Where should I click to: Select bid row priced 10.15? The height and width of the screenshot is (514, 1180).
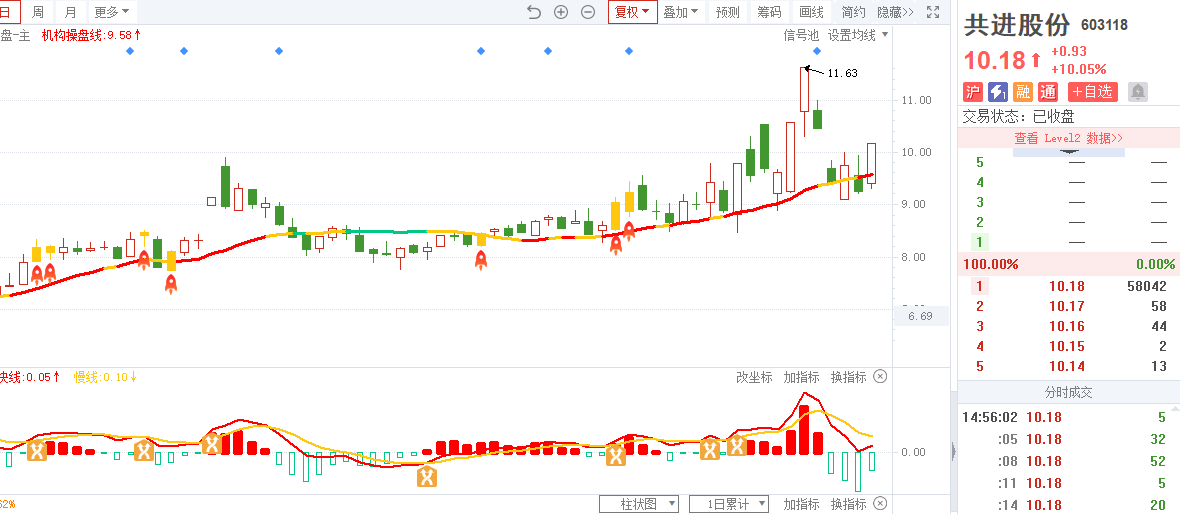pos(1069,346)
